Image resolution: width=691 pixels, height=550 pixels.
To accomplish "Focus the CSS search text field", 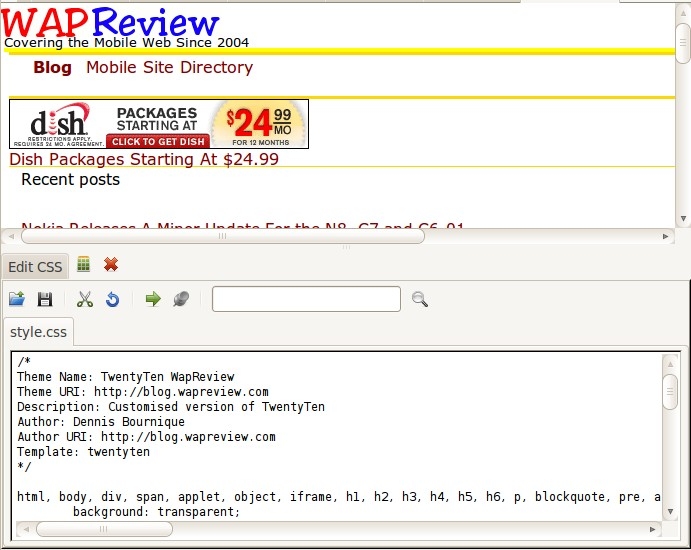I will [306, 299].
